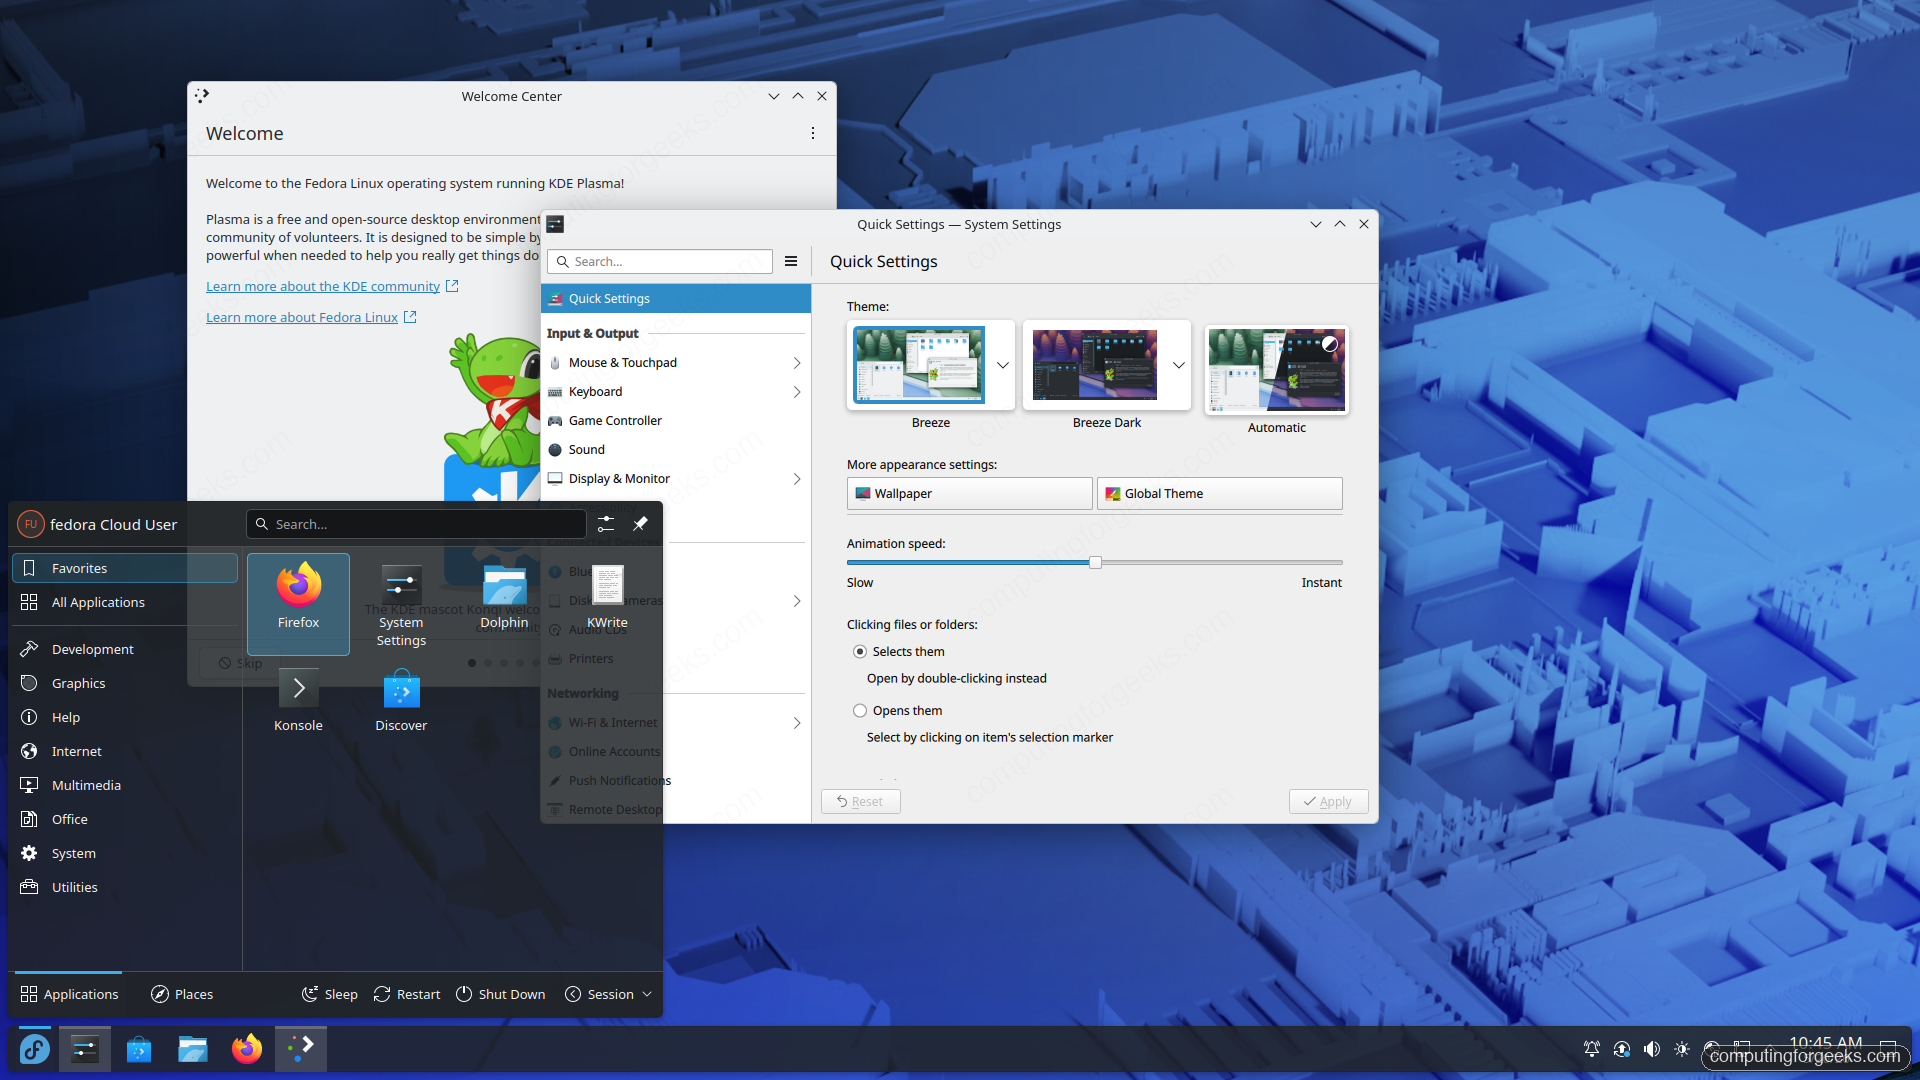This screenshot has height=1080, width=1920.
Task: Open Utilities category in launcher
Action: pos(125,887)
